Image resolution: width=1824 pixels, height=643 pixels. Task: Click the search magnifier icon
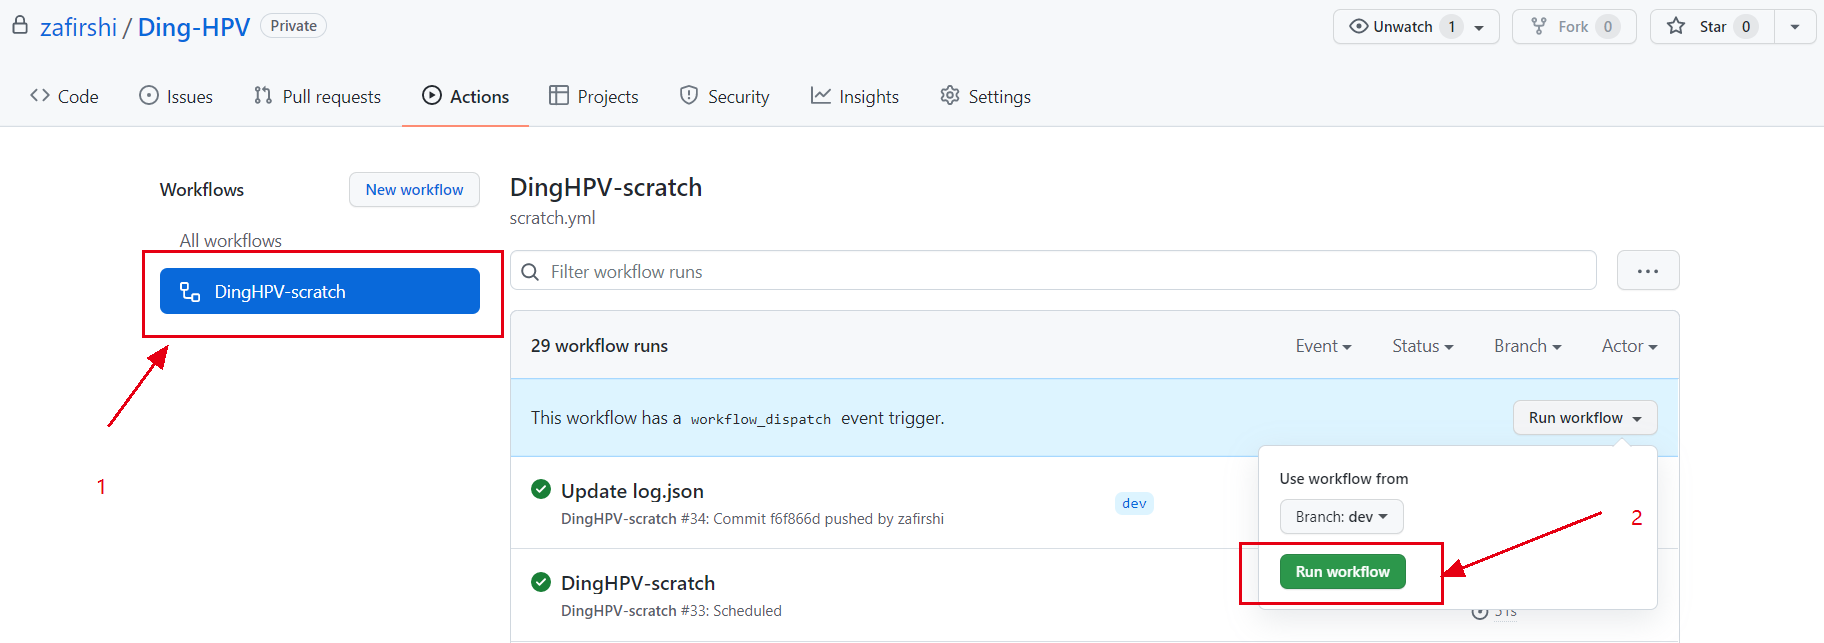(531, 272)
